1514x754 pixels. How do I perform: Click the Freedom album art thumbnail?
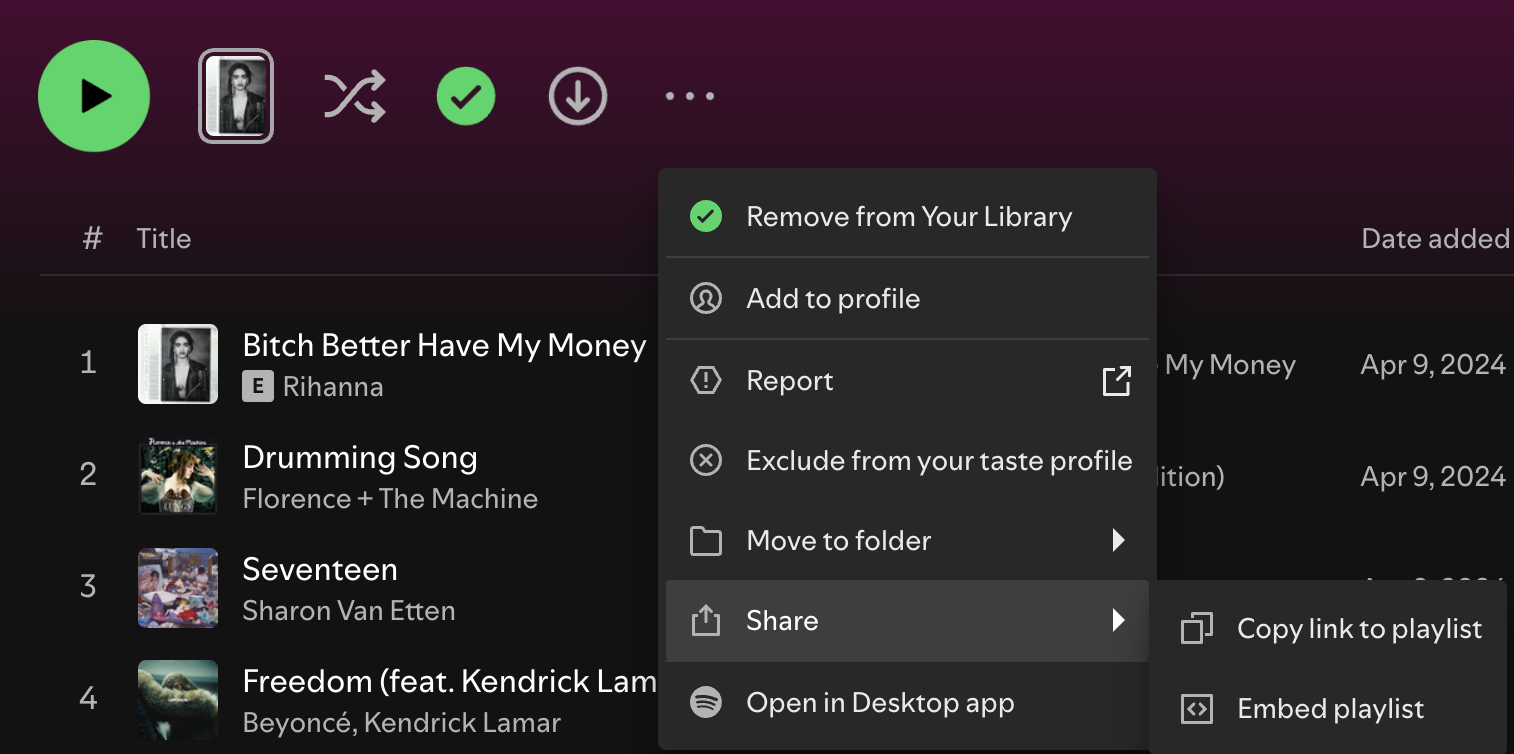(x=178, y=700)
